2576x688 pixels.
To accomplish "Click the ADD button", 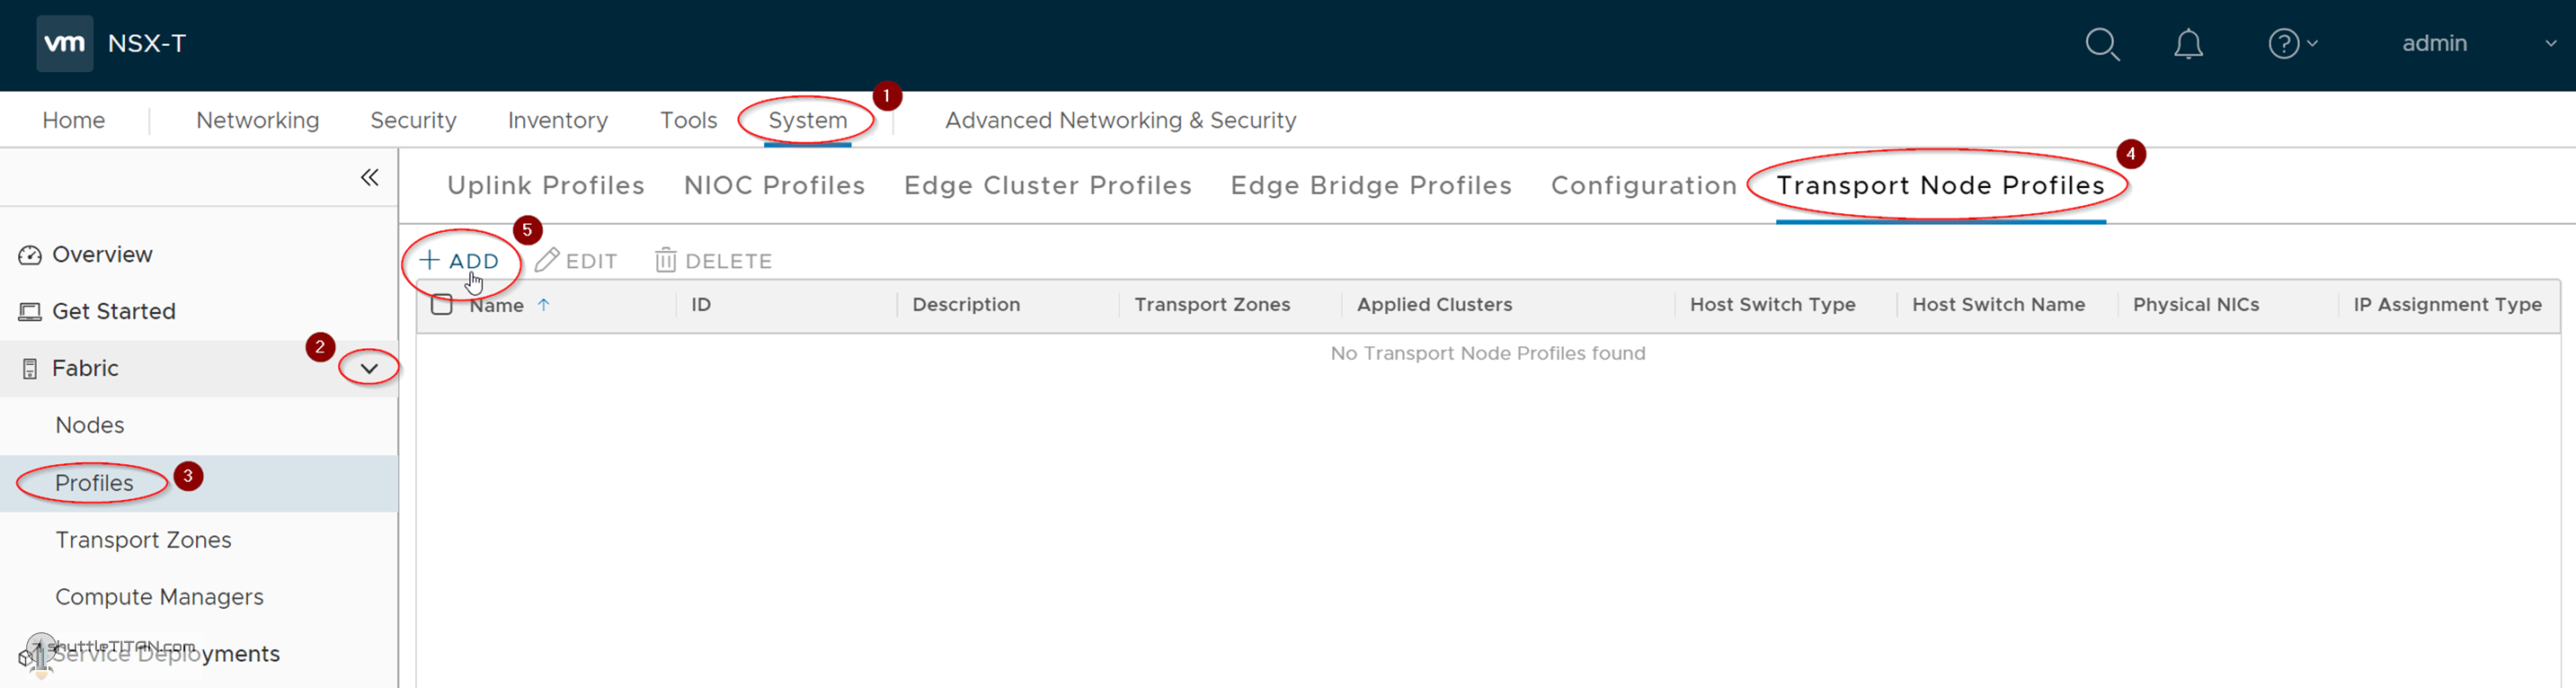I will point(461,260).
